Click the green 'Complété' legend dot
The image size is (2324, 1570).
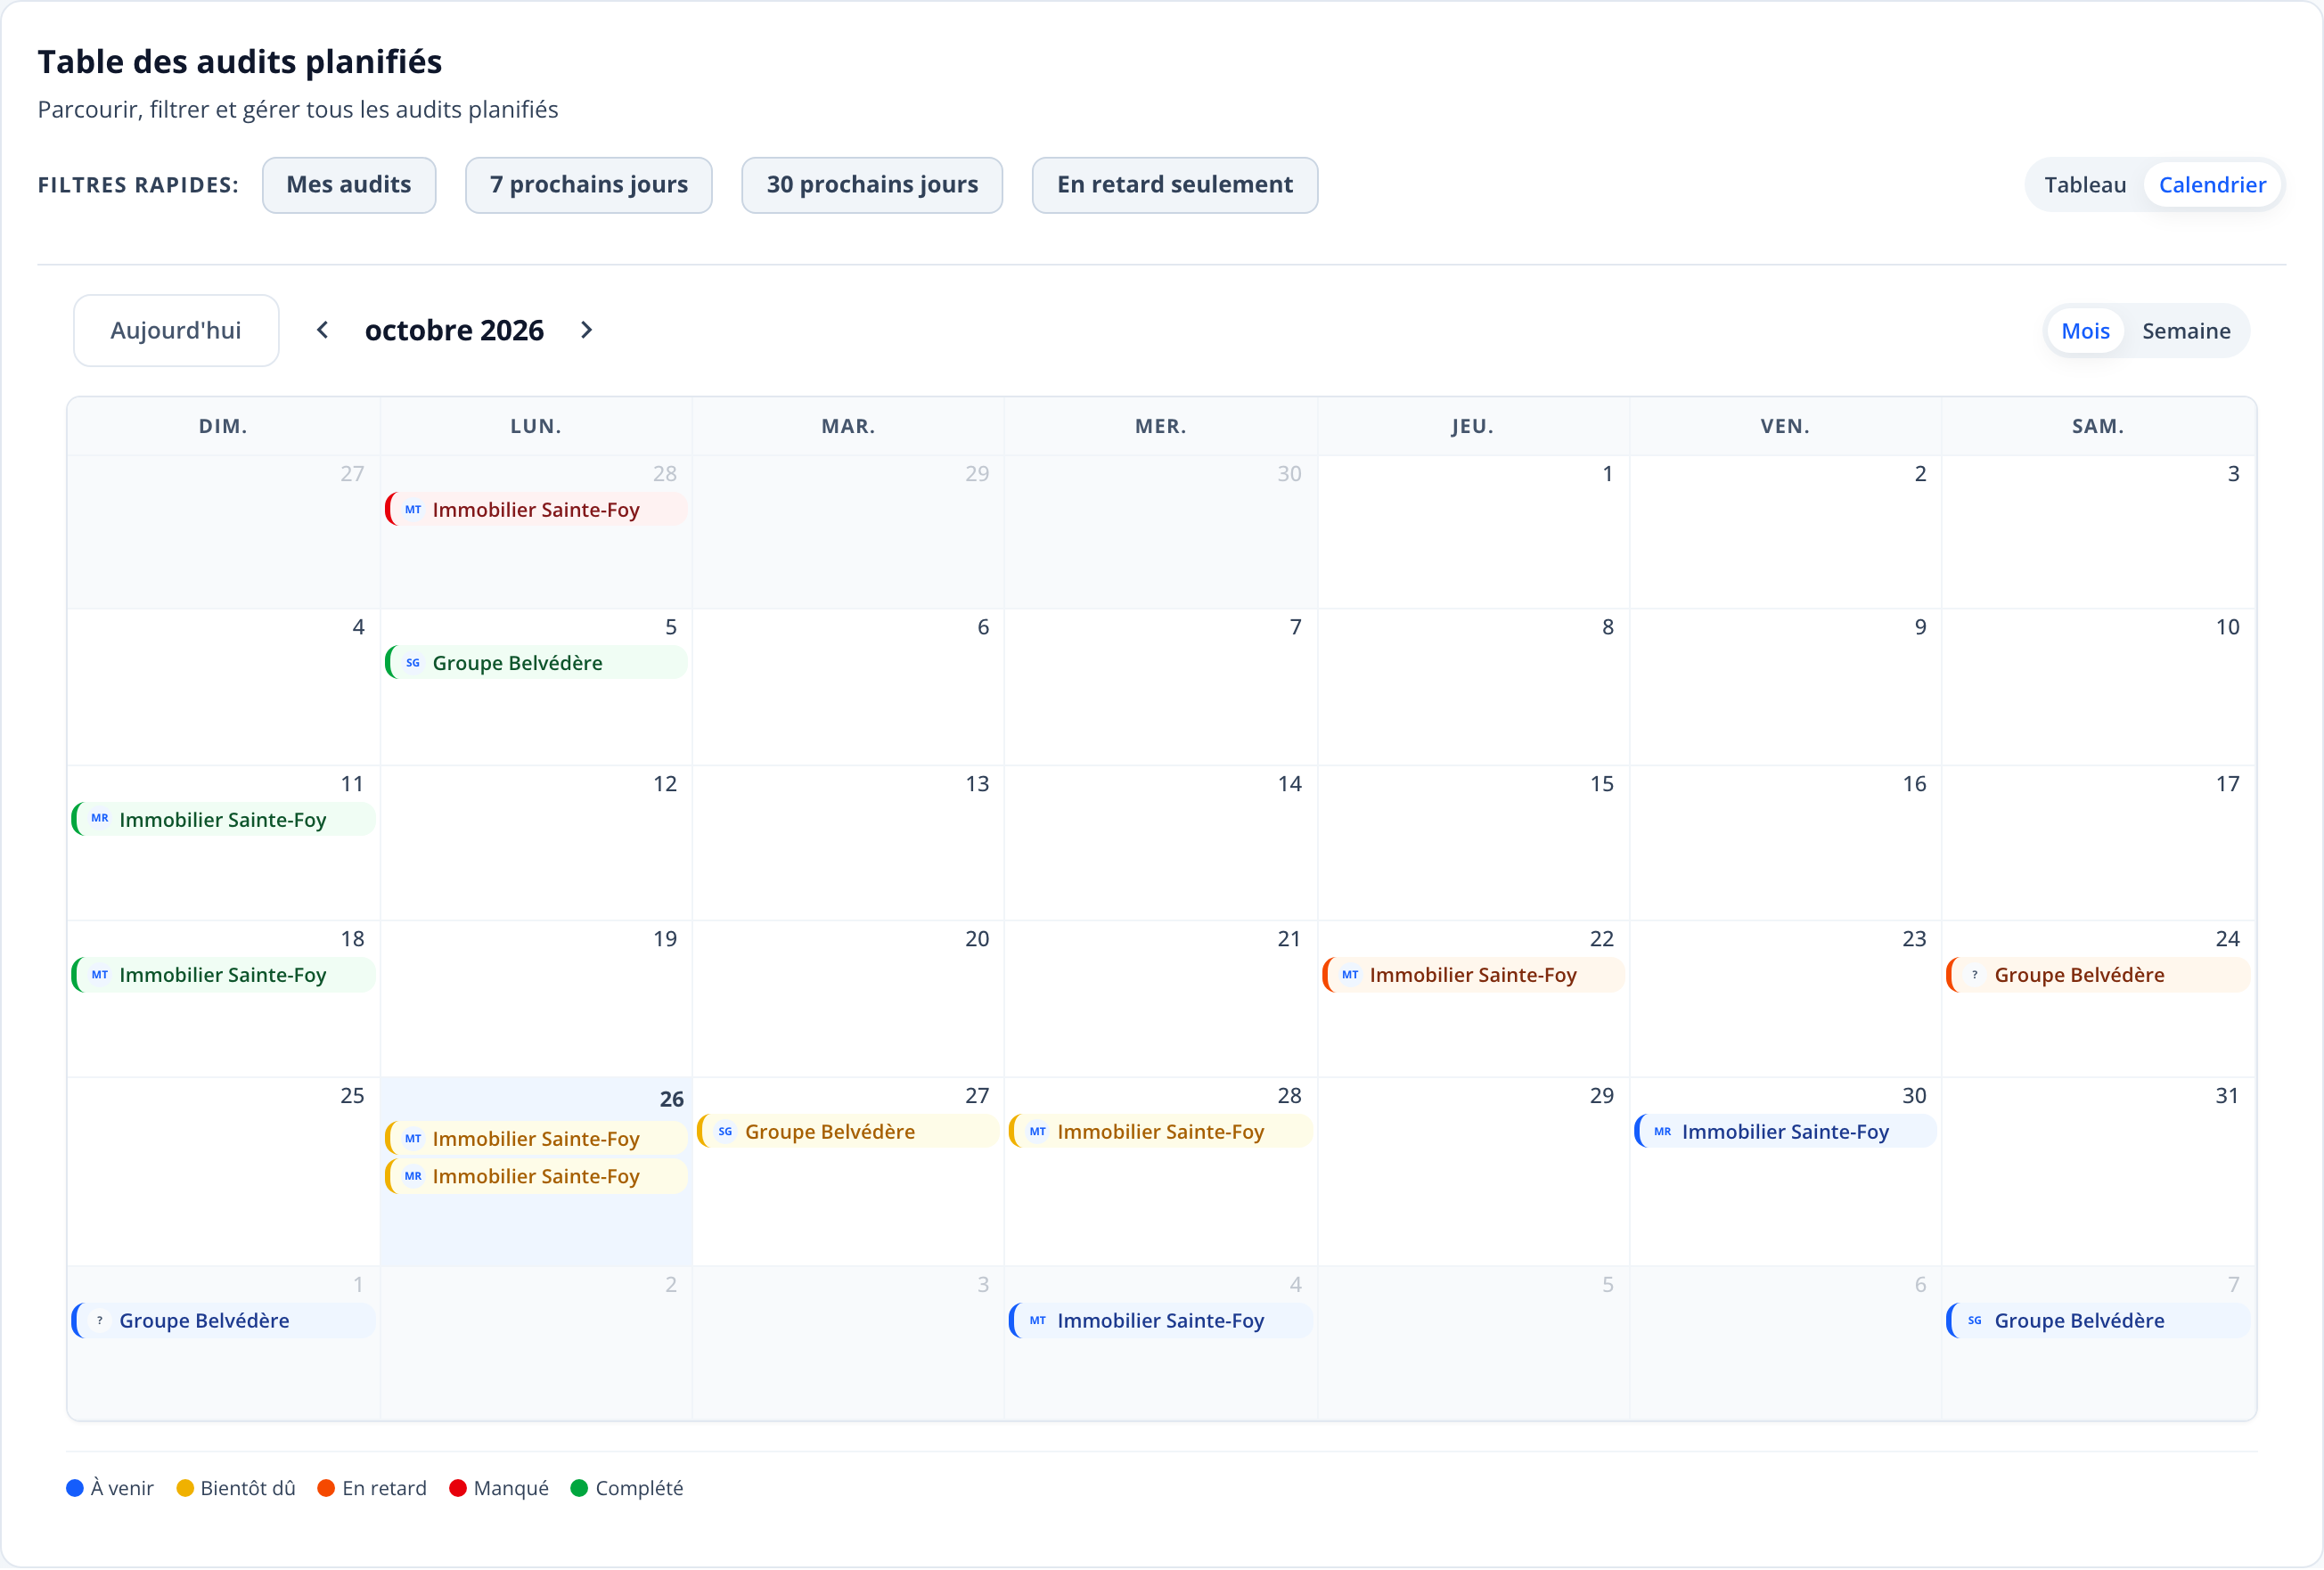coord(579,1489)
